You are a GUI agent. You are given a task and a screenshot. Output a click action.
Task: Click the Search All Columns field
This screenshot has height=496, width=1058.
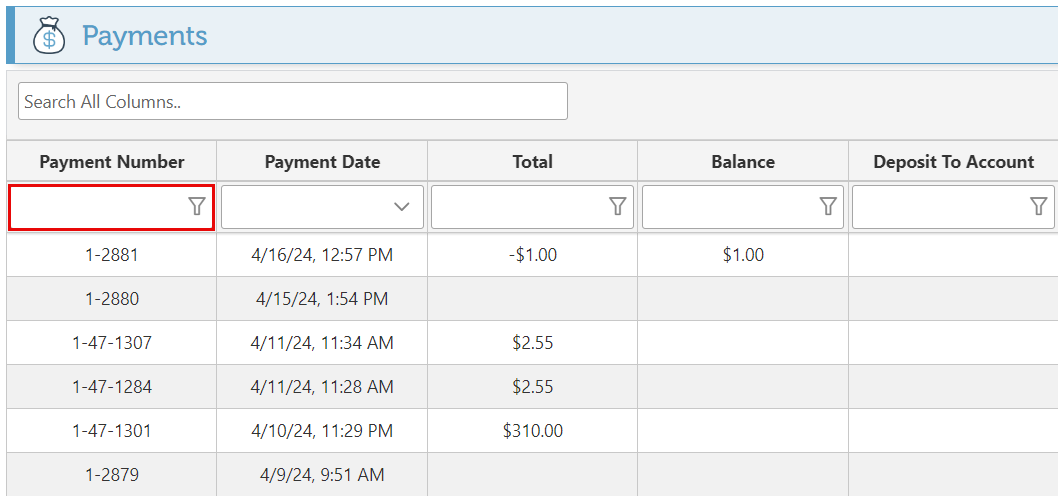coord(292,101)
